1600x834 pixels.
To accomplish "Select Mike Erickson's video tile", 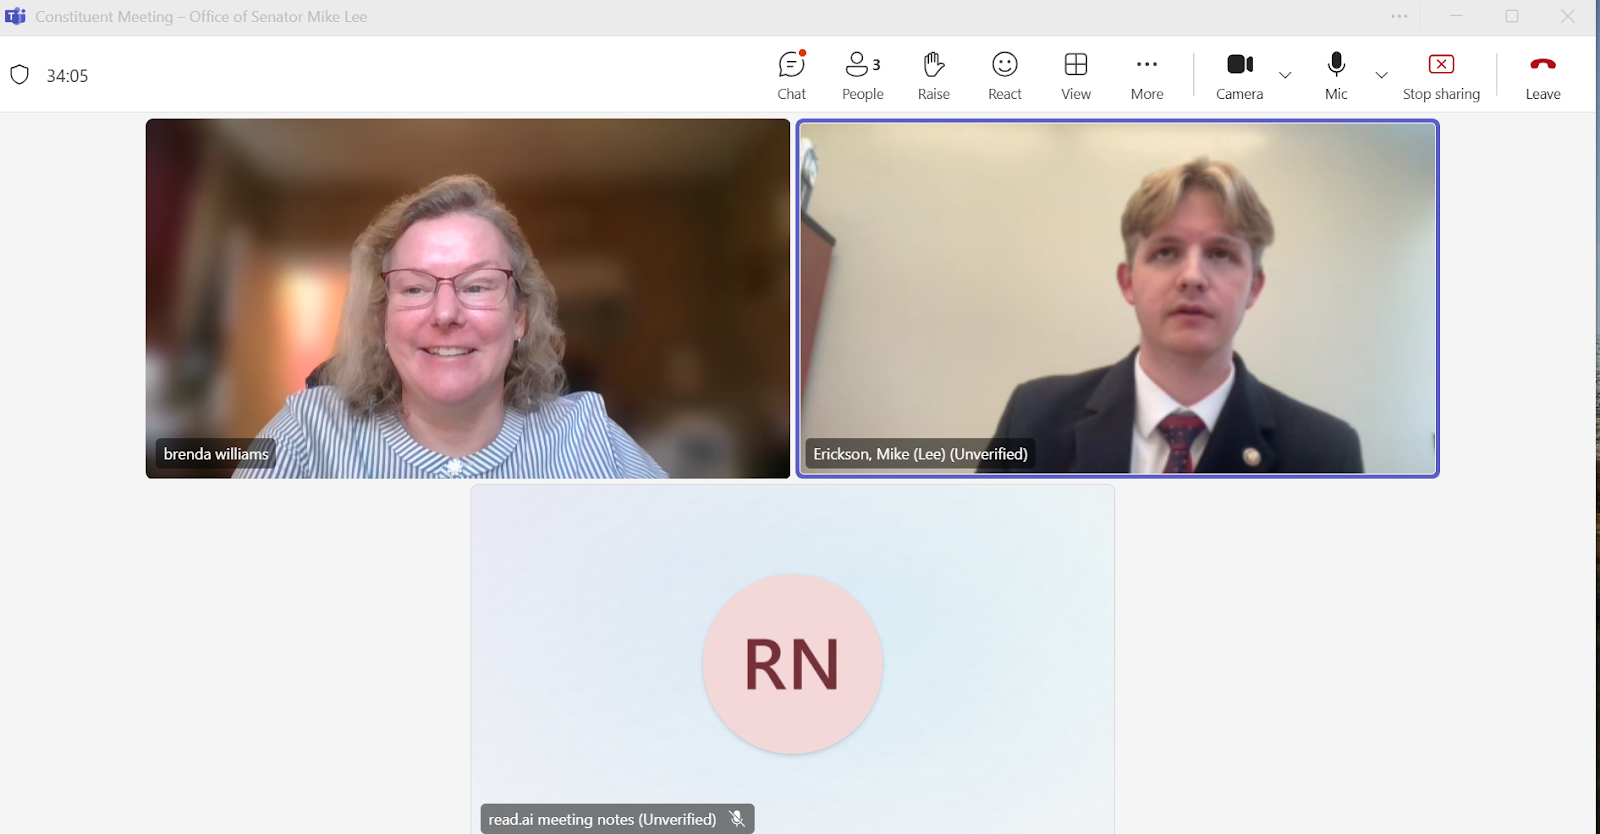I will pyautogui.click(x=1117, y=298).
